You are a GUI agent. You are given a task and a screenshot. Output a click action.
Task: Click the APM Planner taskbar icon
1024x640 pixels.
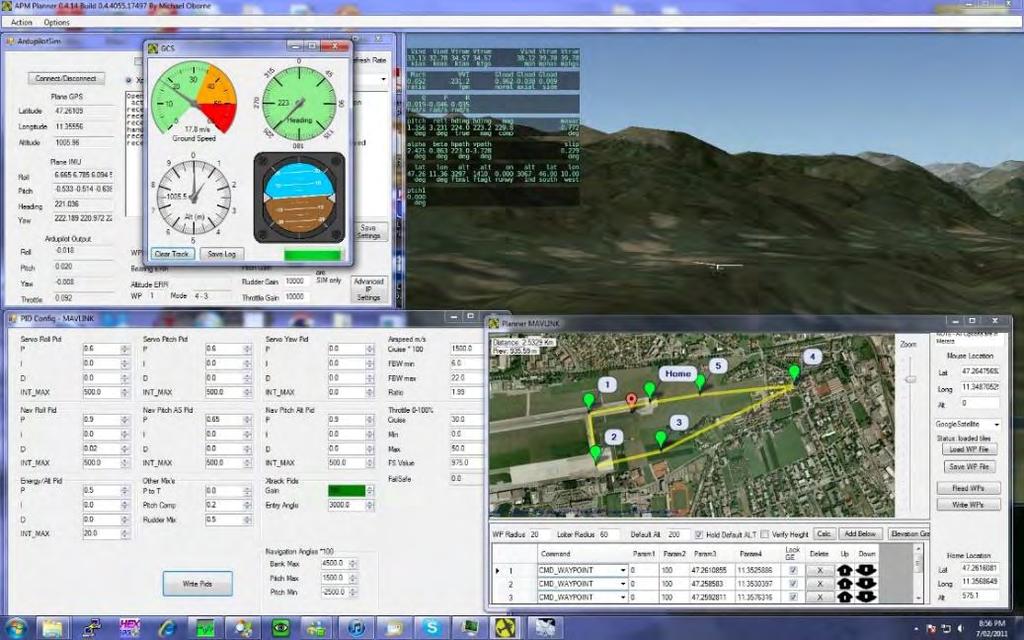(x=505, y=628)
